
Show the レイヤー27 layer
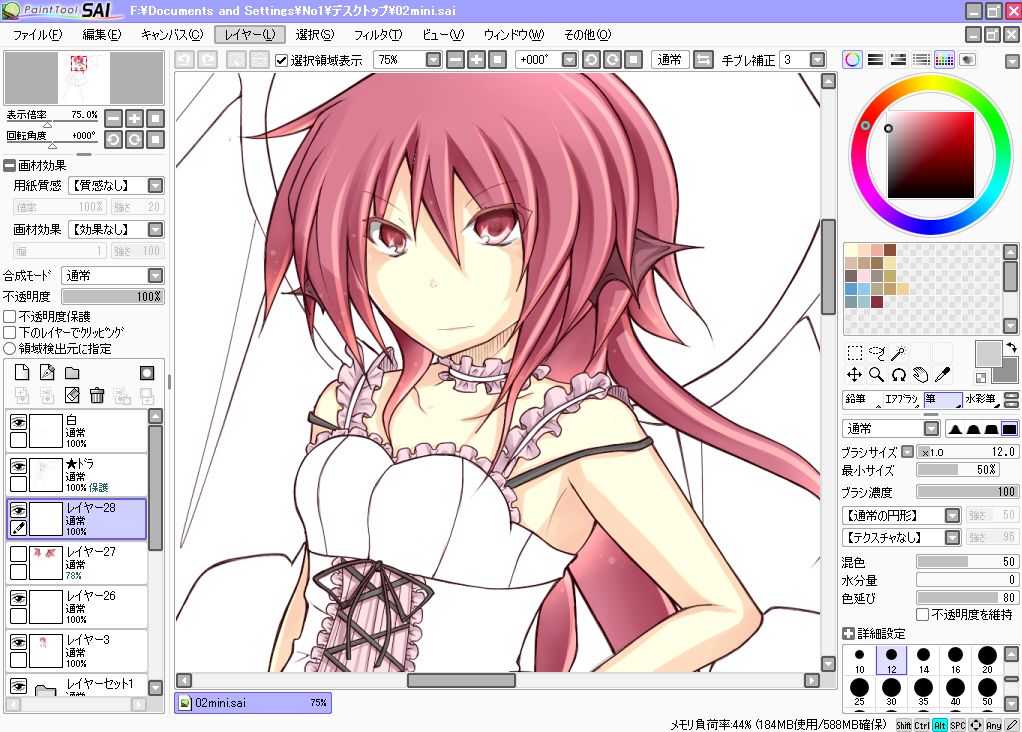18,554
